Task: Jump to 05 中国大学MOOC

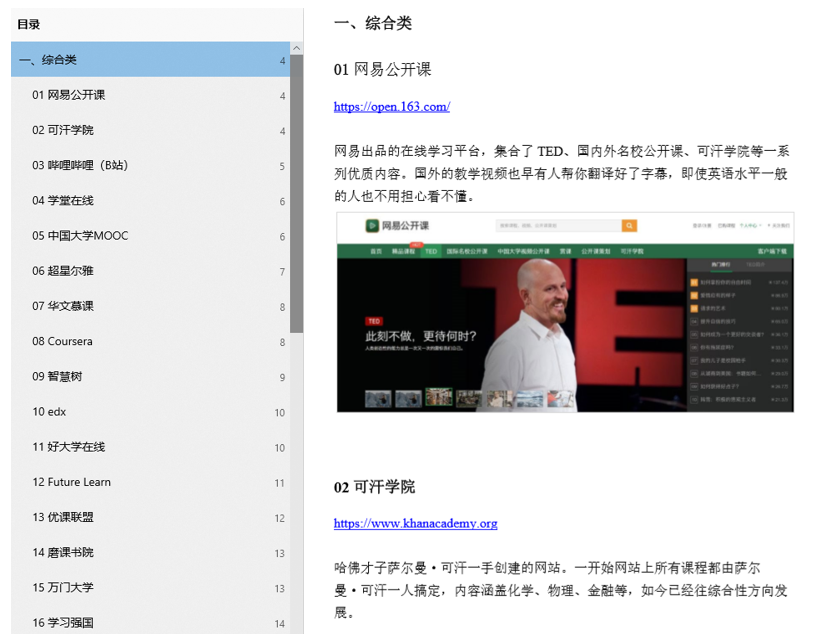Action: 150,236
